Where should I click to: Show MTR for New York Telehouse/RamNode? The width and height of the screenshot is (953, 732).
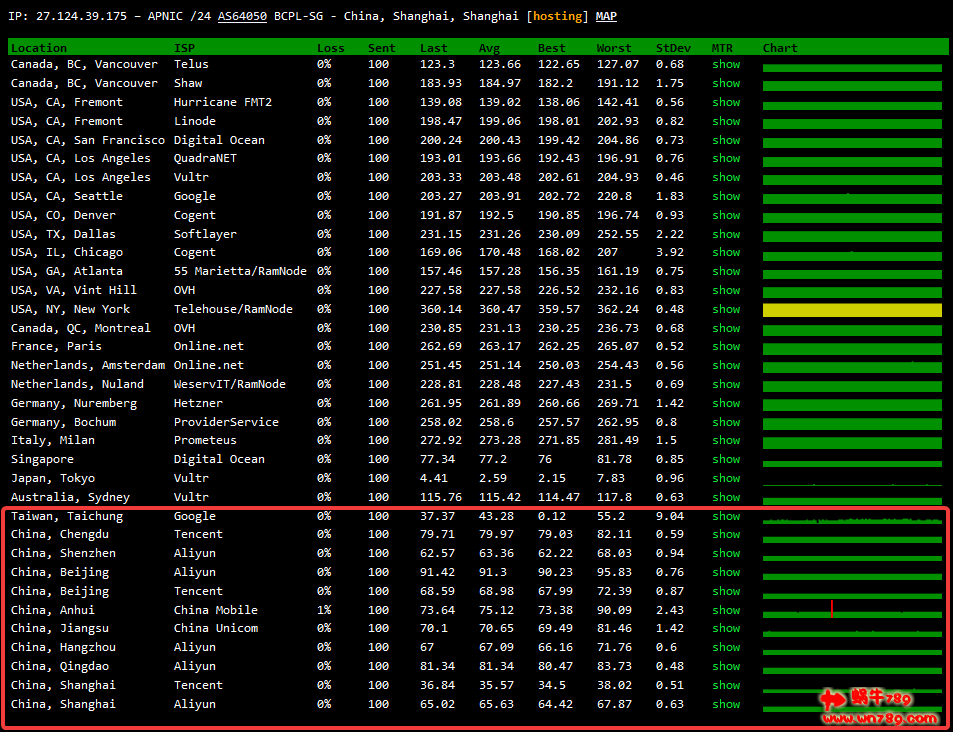pyautogui.click(x=726, y=309)
